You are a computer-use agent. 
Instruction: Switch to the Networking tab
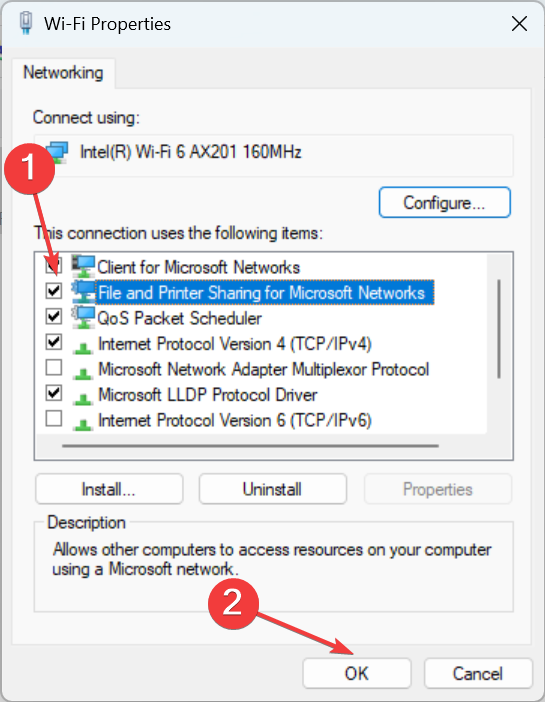[63, 73]
